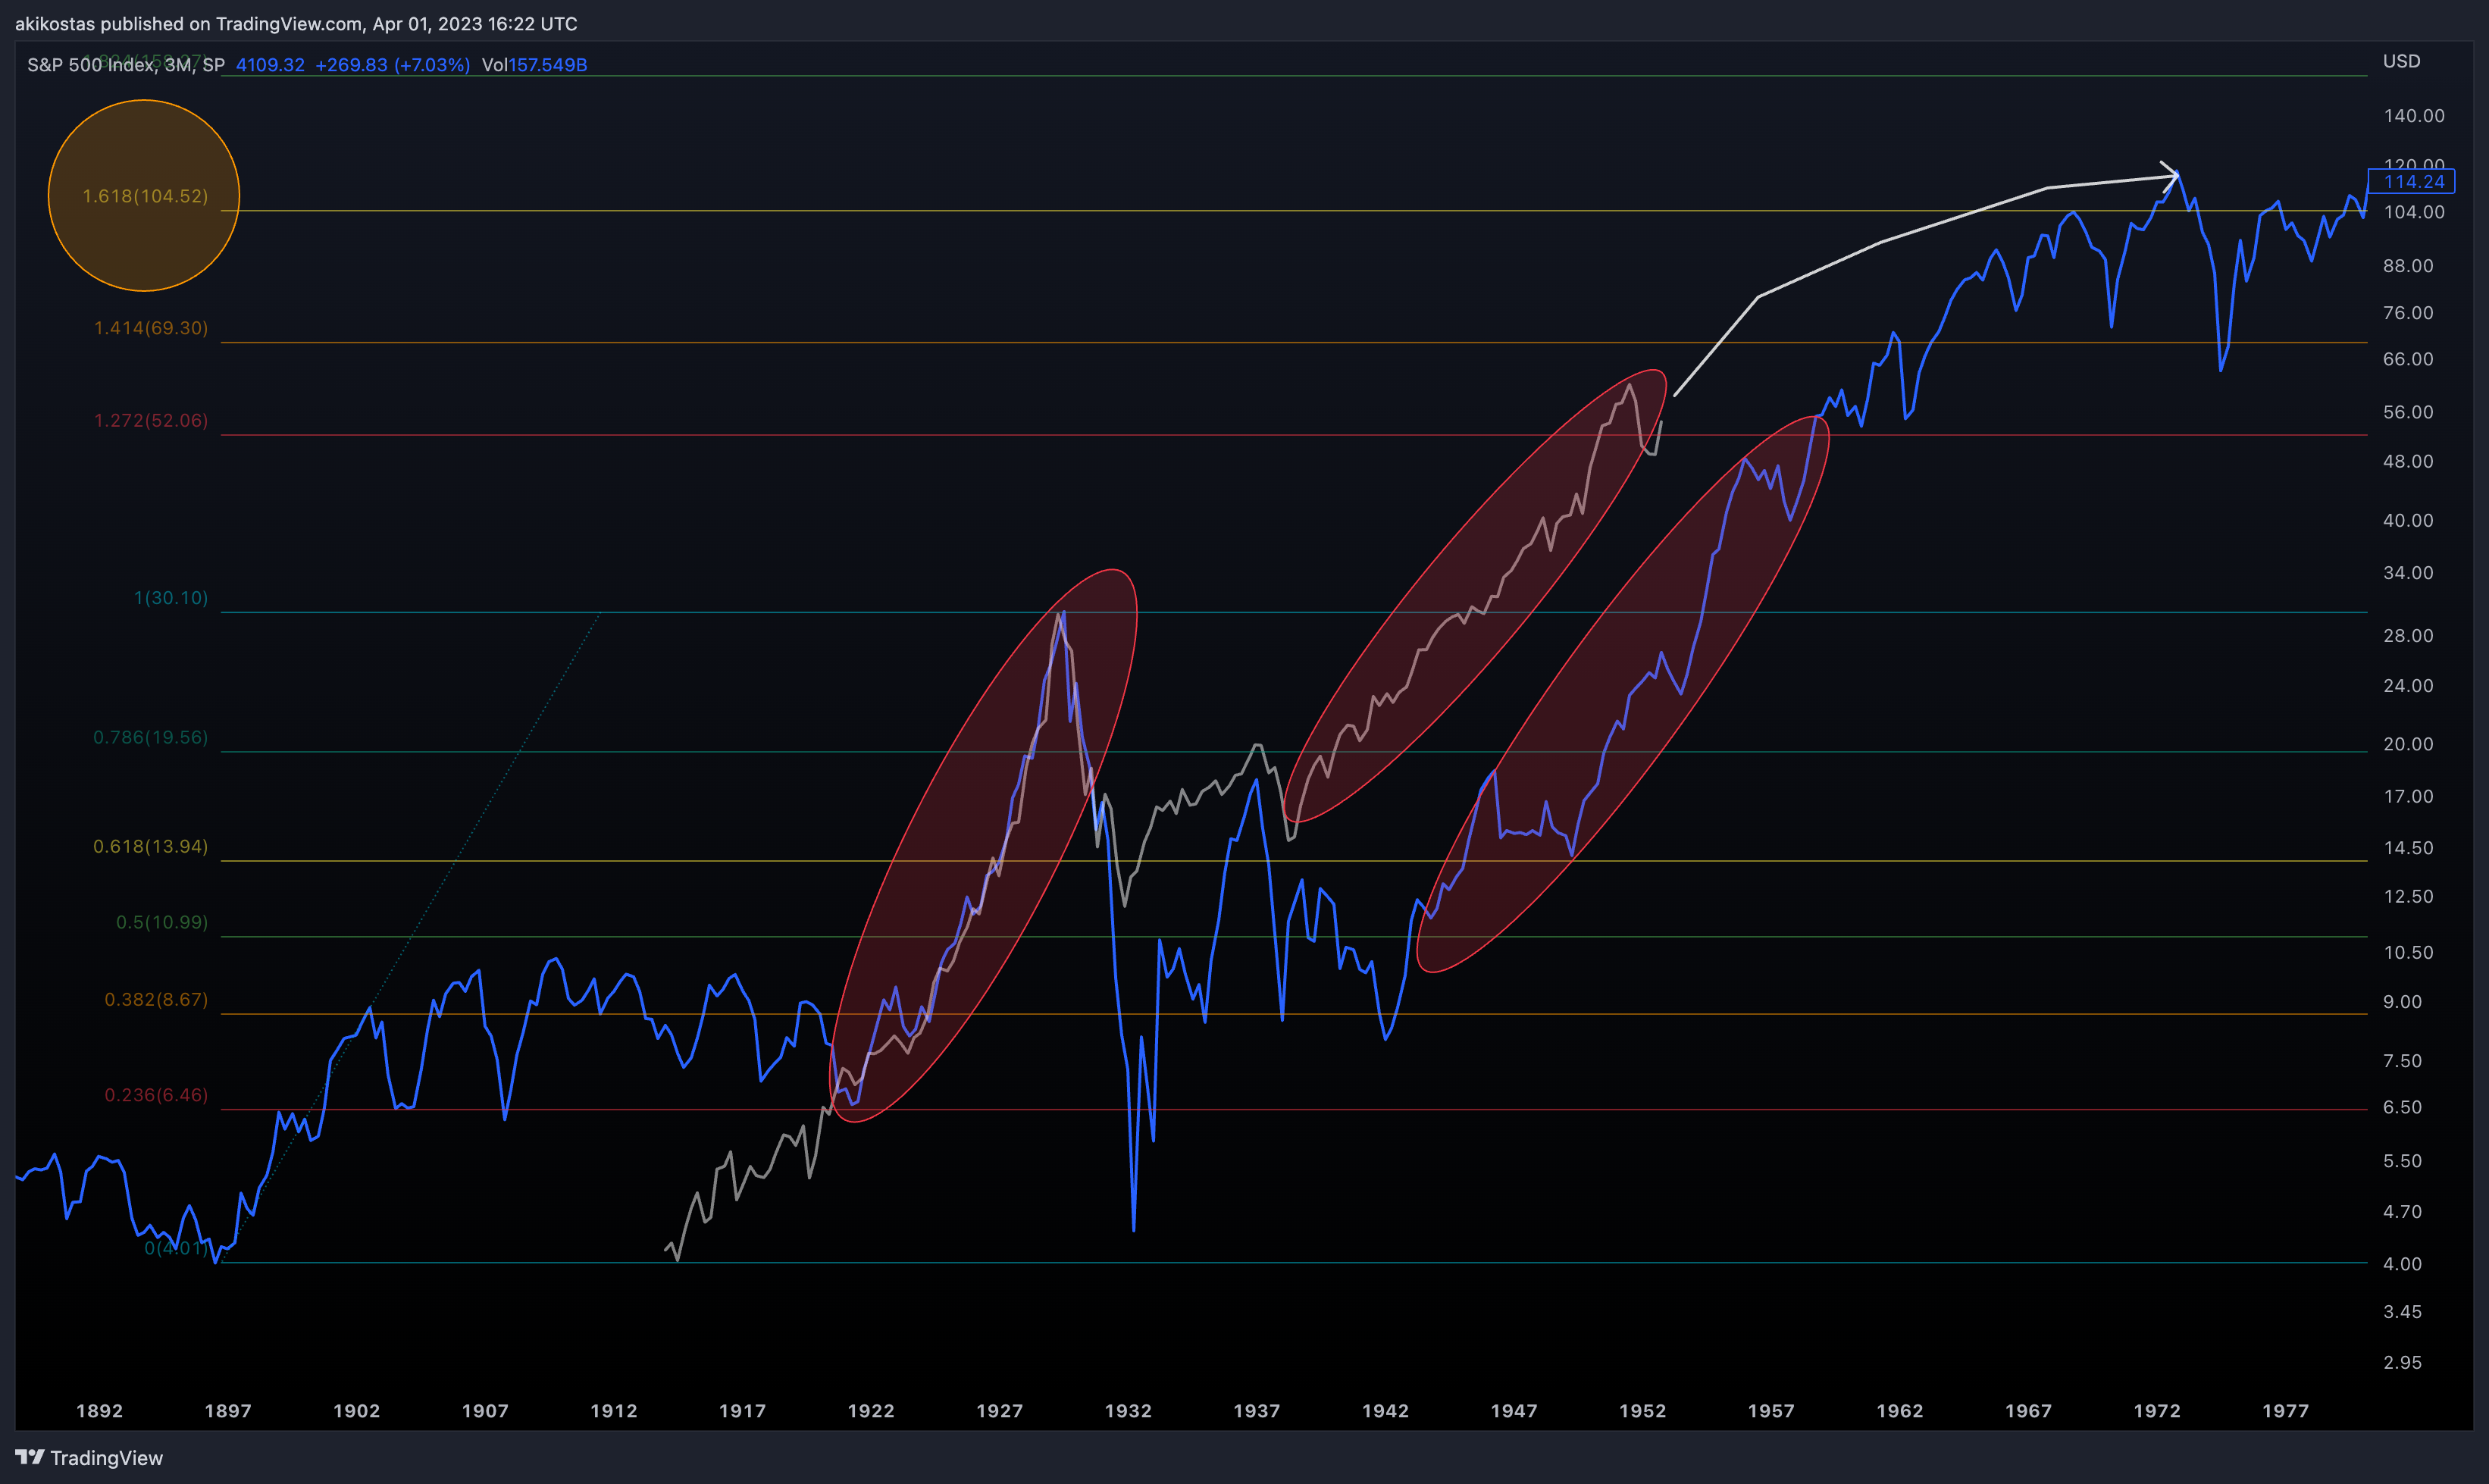Click the 0.786(19.56) Fibonacci label

pos(151,737)
